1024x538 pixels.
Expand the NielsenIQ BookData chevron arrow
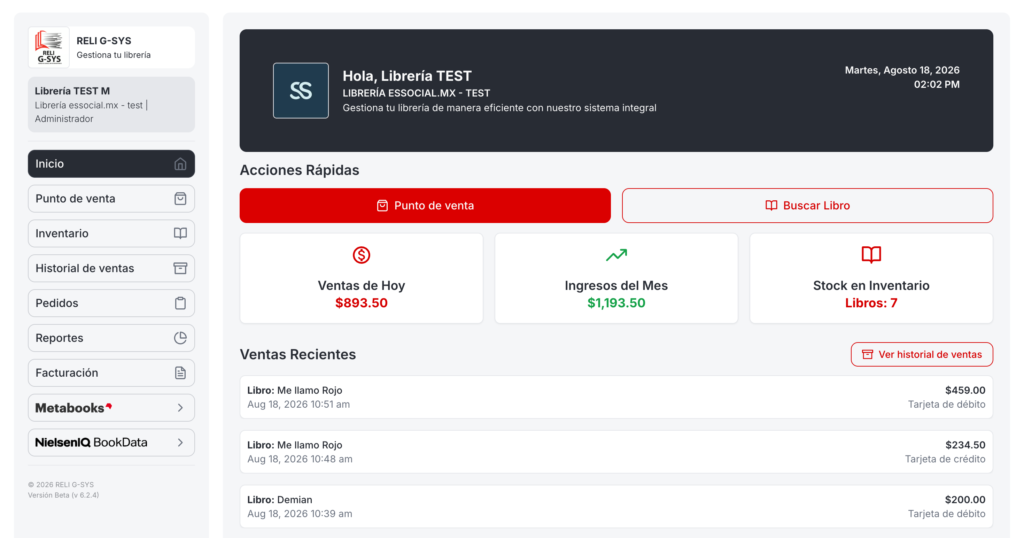point(180,443)
